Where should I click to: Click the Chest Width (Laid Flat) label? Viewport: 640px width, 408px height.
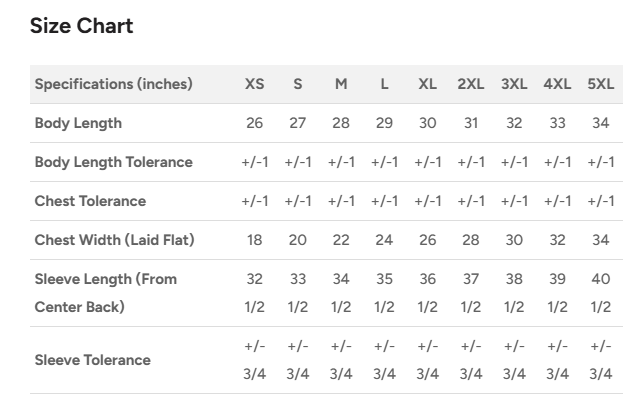tap(114, 240)
